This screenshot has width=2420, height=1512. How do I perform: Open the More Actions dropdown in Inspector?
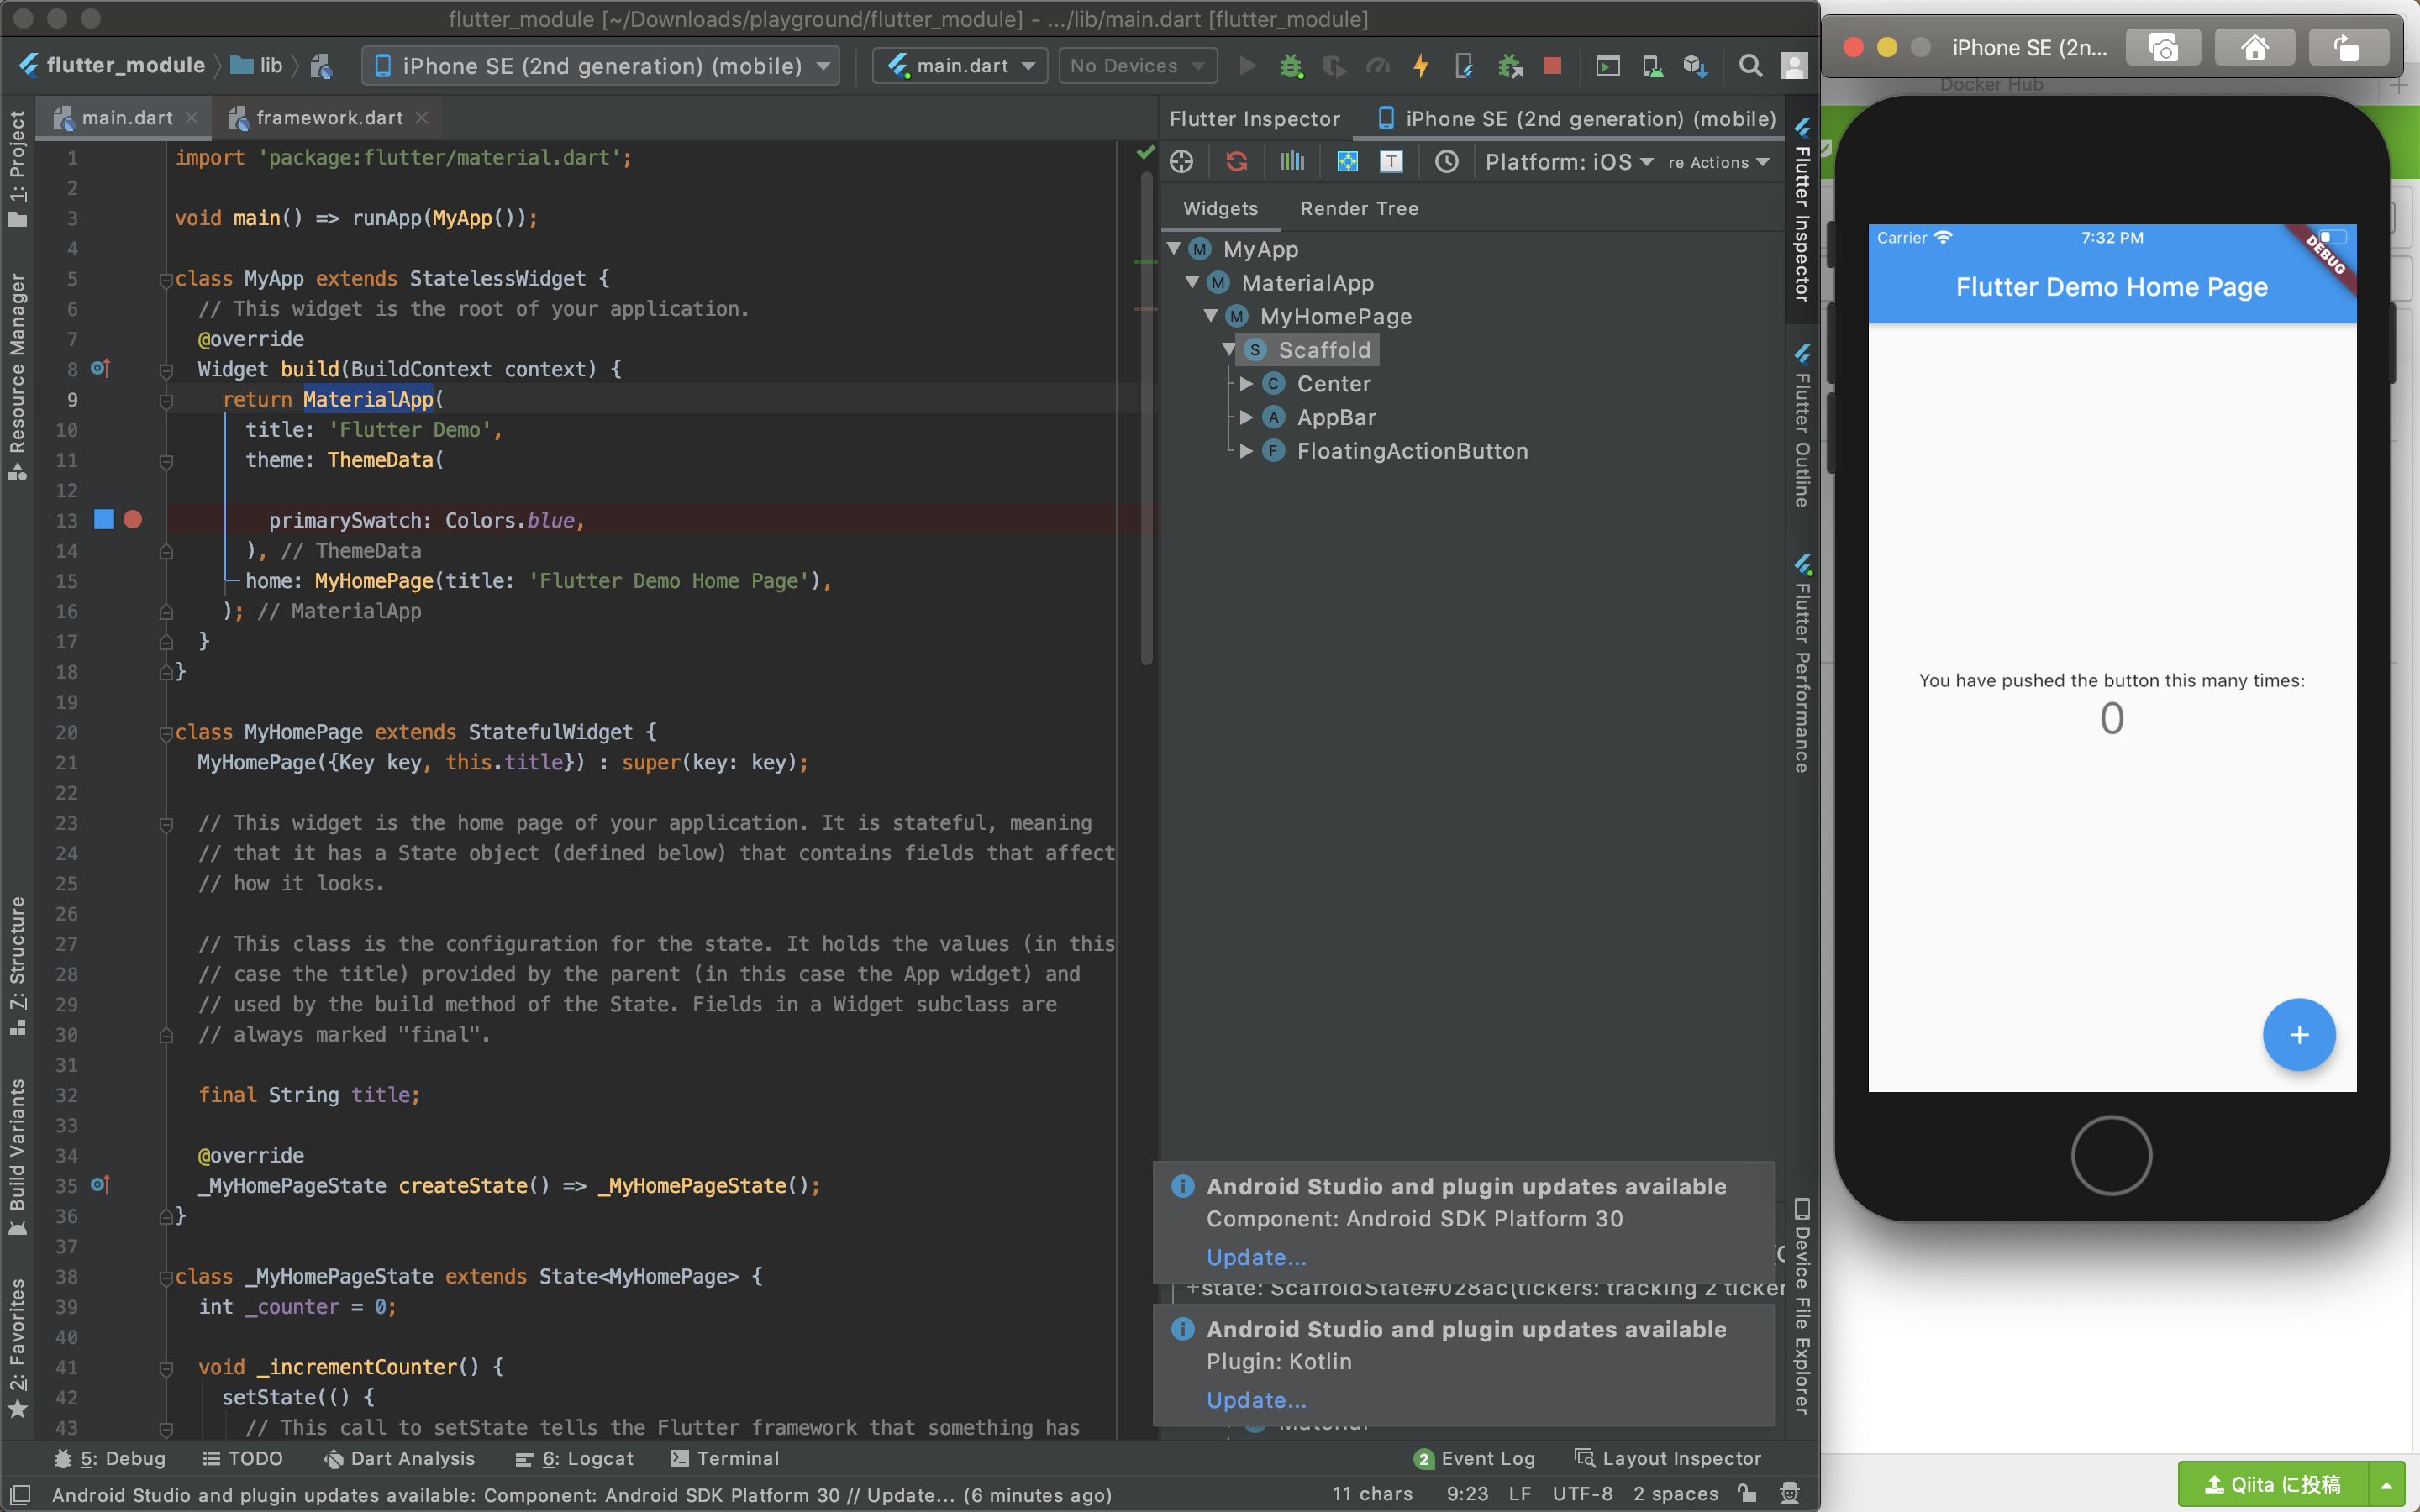[x=1718, y=162]
